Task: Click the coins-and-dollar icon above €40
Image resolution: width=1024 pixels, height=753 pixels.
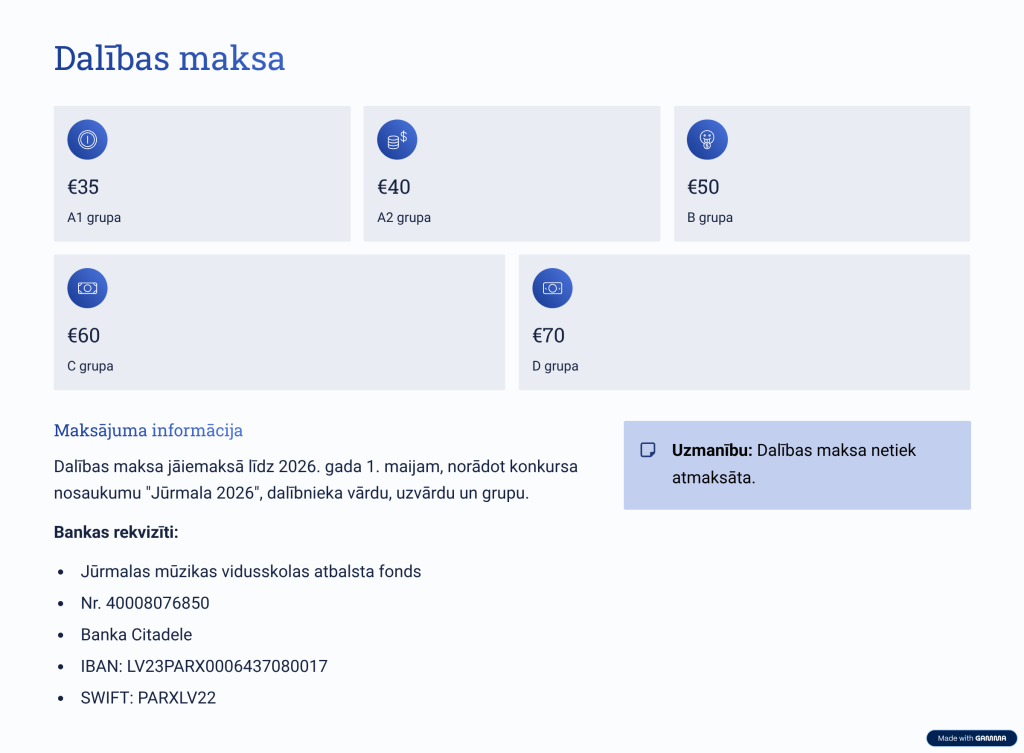Action: (x=397, y=140)
